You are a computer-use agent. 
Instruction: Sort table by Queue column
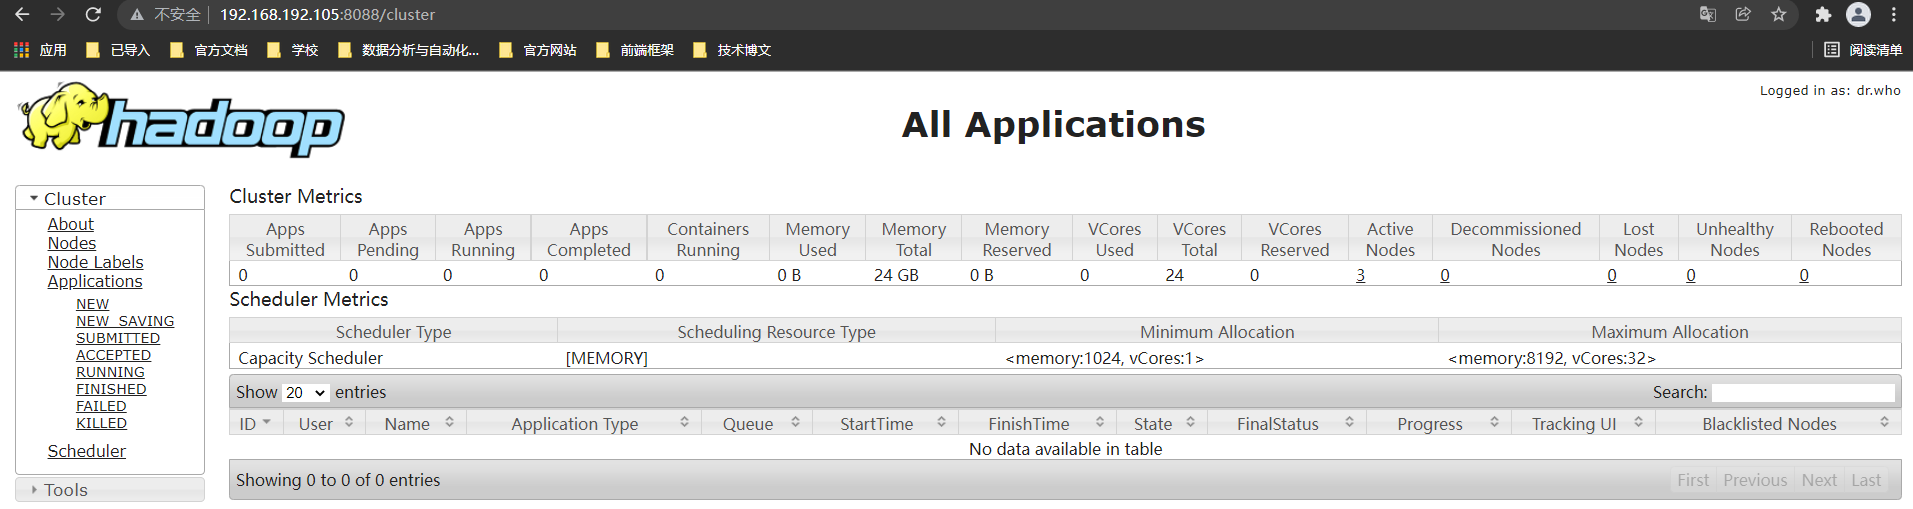click(757, 423)
